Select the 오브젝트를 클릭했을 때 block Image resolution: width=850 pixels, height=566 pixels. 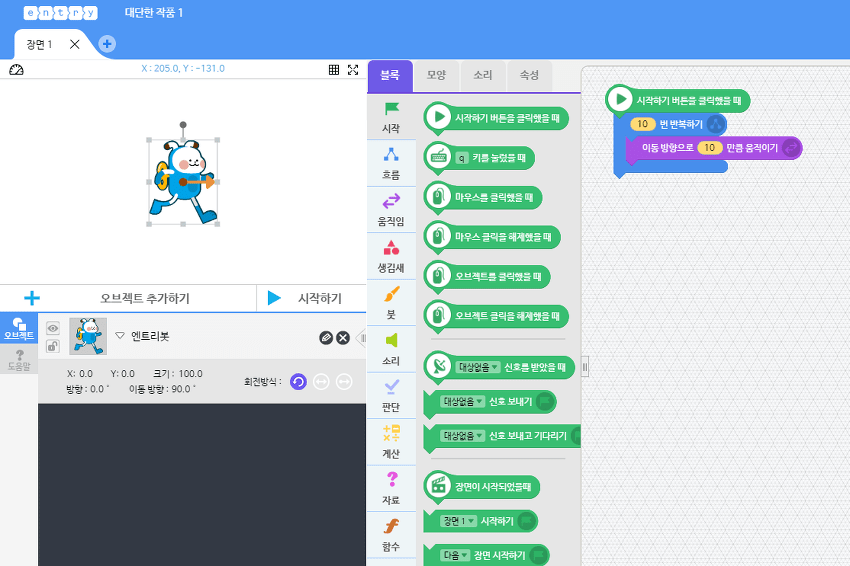487,276
